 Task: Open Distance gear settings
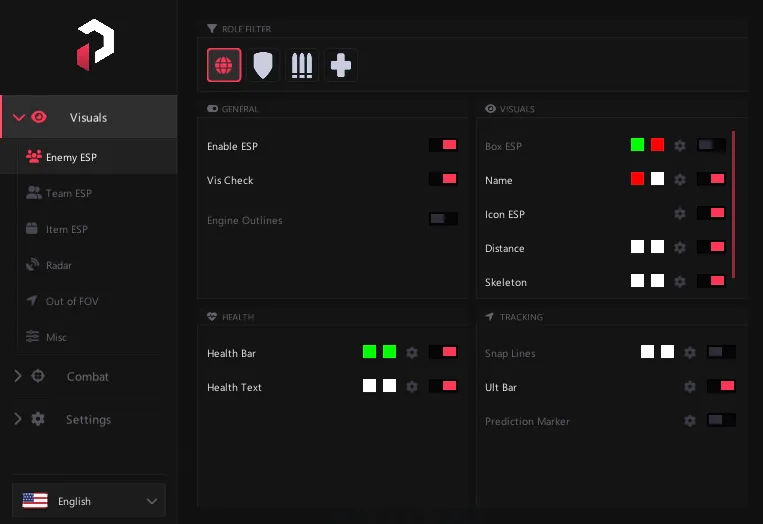coord(680,248)
